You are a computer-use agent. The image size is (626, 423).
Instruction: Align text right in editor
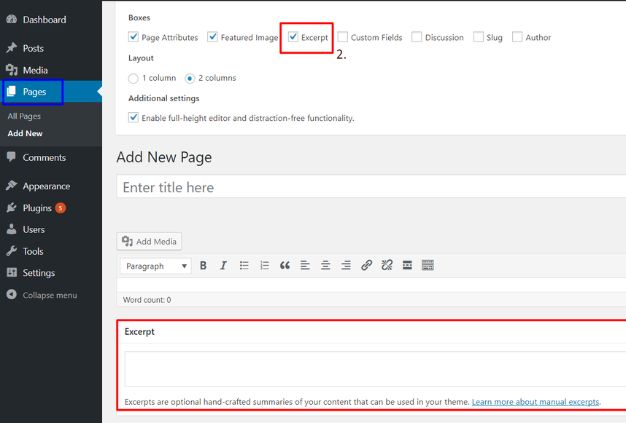(x=346, y=265)
